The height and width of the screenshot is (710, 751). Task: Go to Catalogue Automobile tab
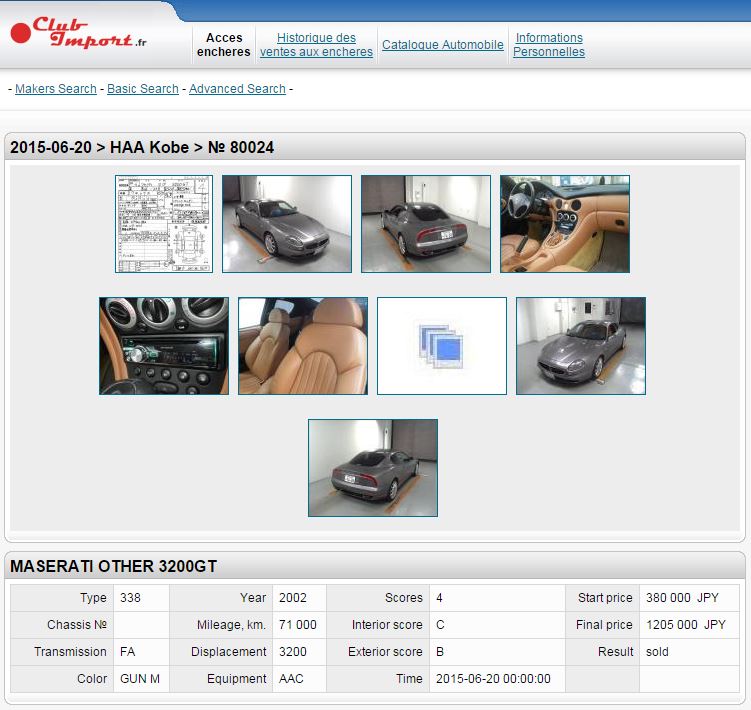(x=443, y=45)
